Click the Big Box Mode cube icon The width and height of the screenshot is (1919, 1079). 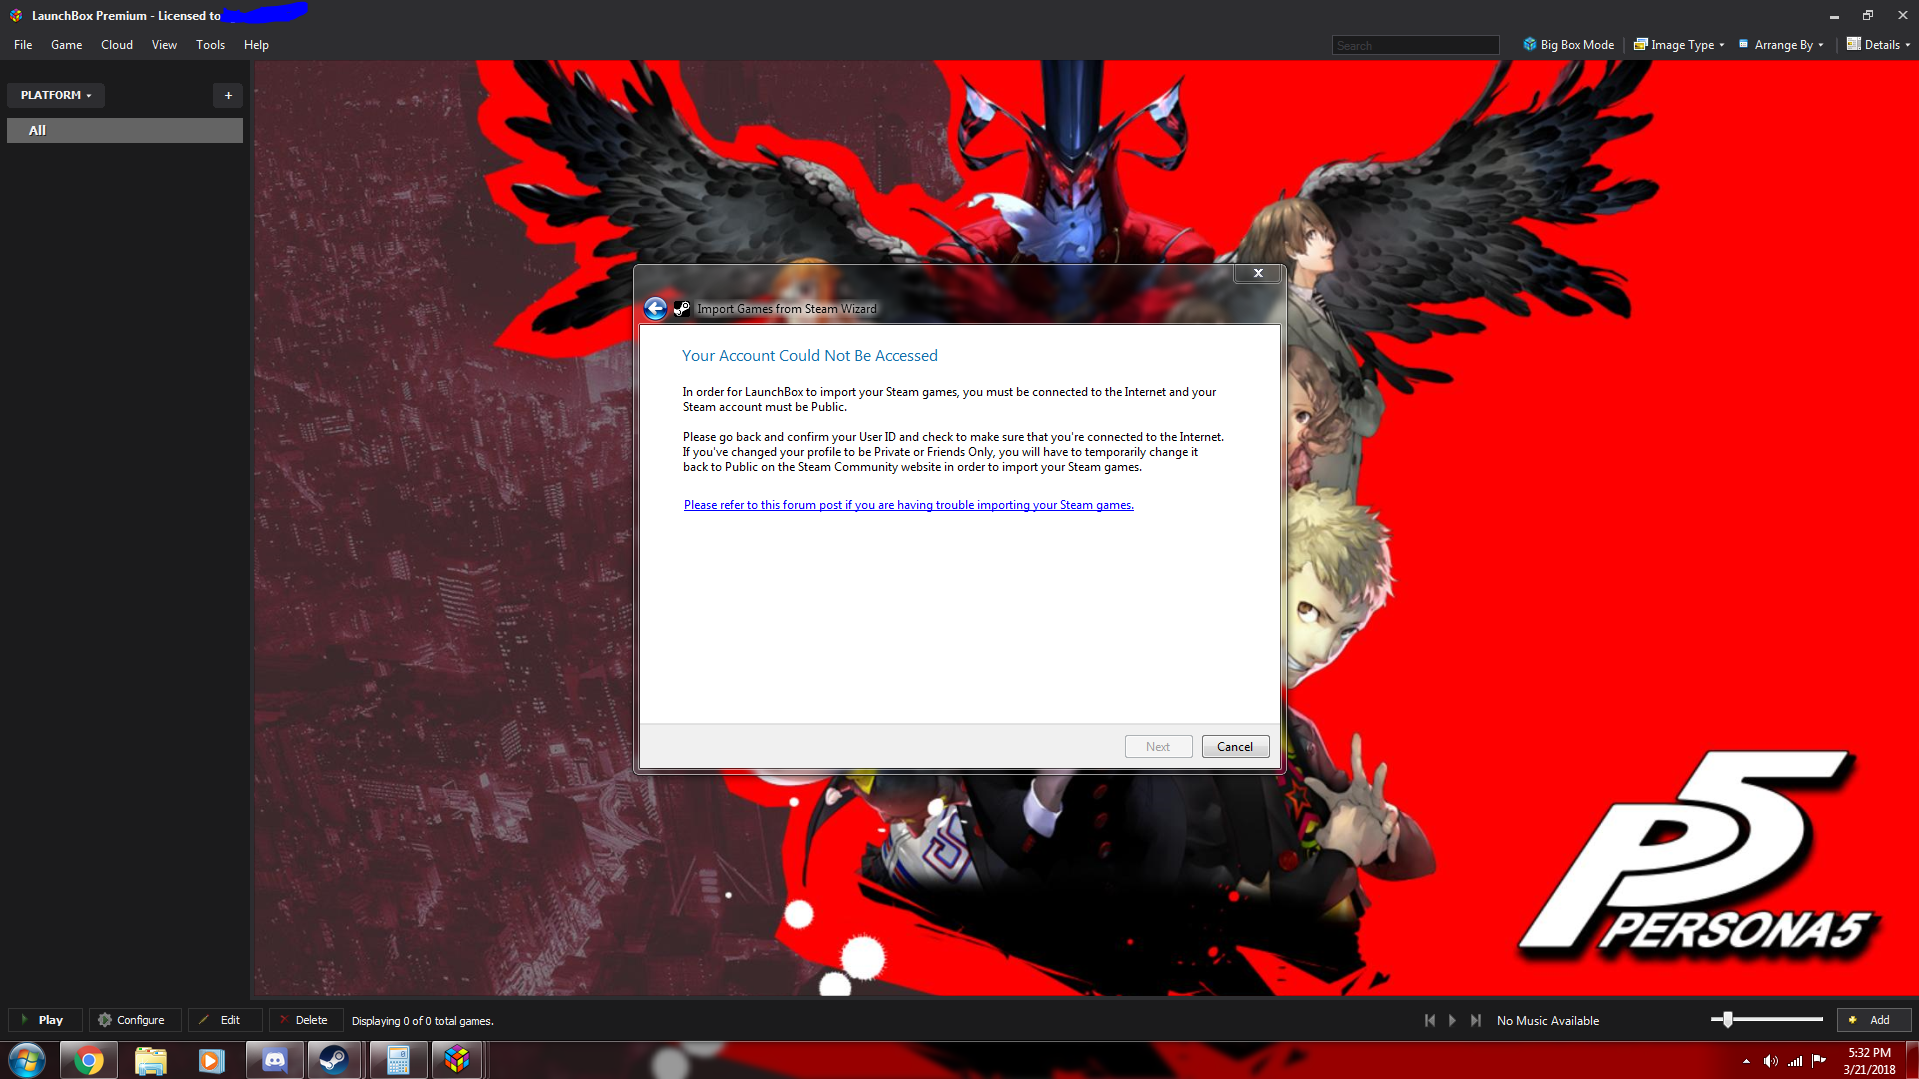pos(1529,44)
